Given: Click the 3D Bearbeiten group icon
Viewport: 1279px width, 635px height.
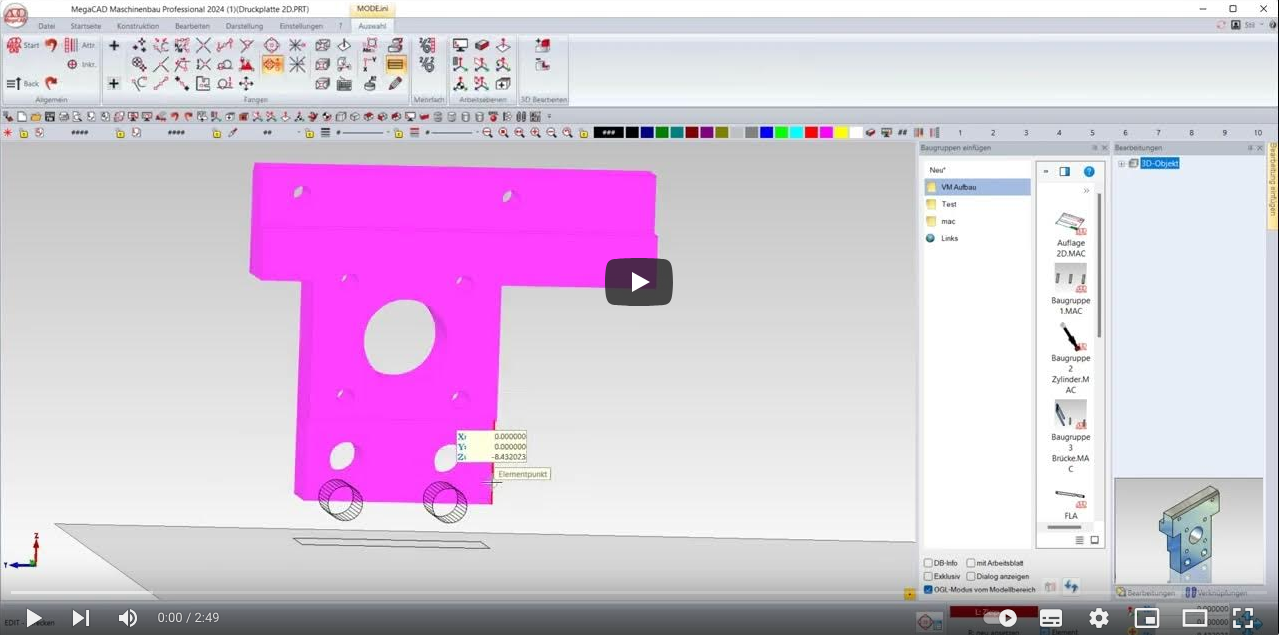Looking at the screenshot, I should 542,44.
